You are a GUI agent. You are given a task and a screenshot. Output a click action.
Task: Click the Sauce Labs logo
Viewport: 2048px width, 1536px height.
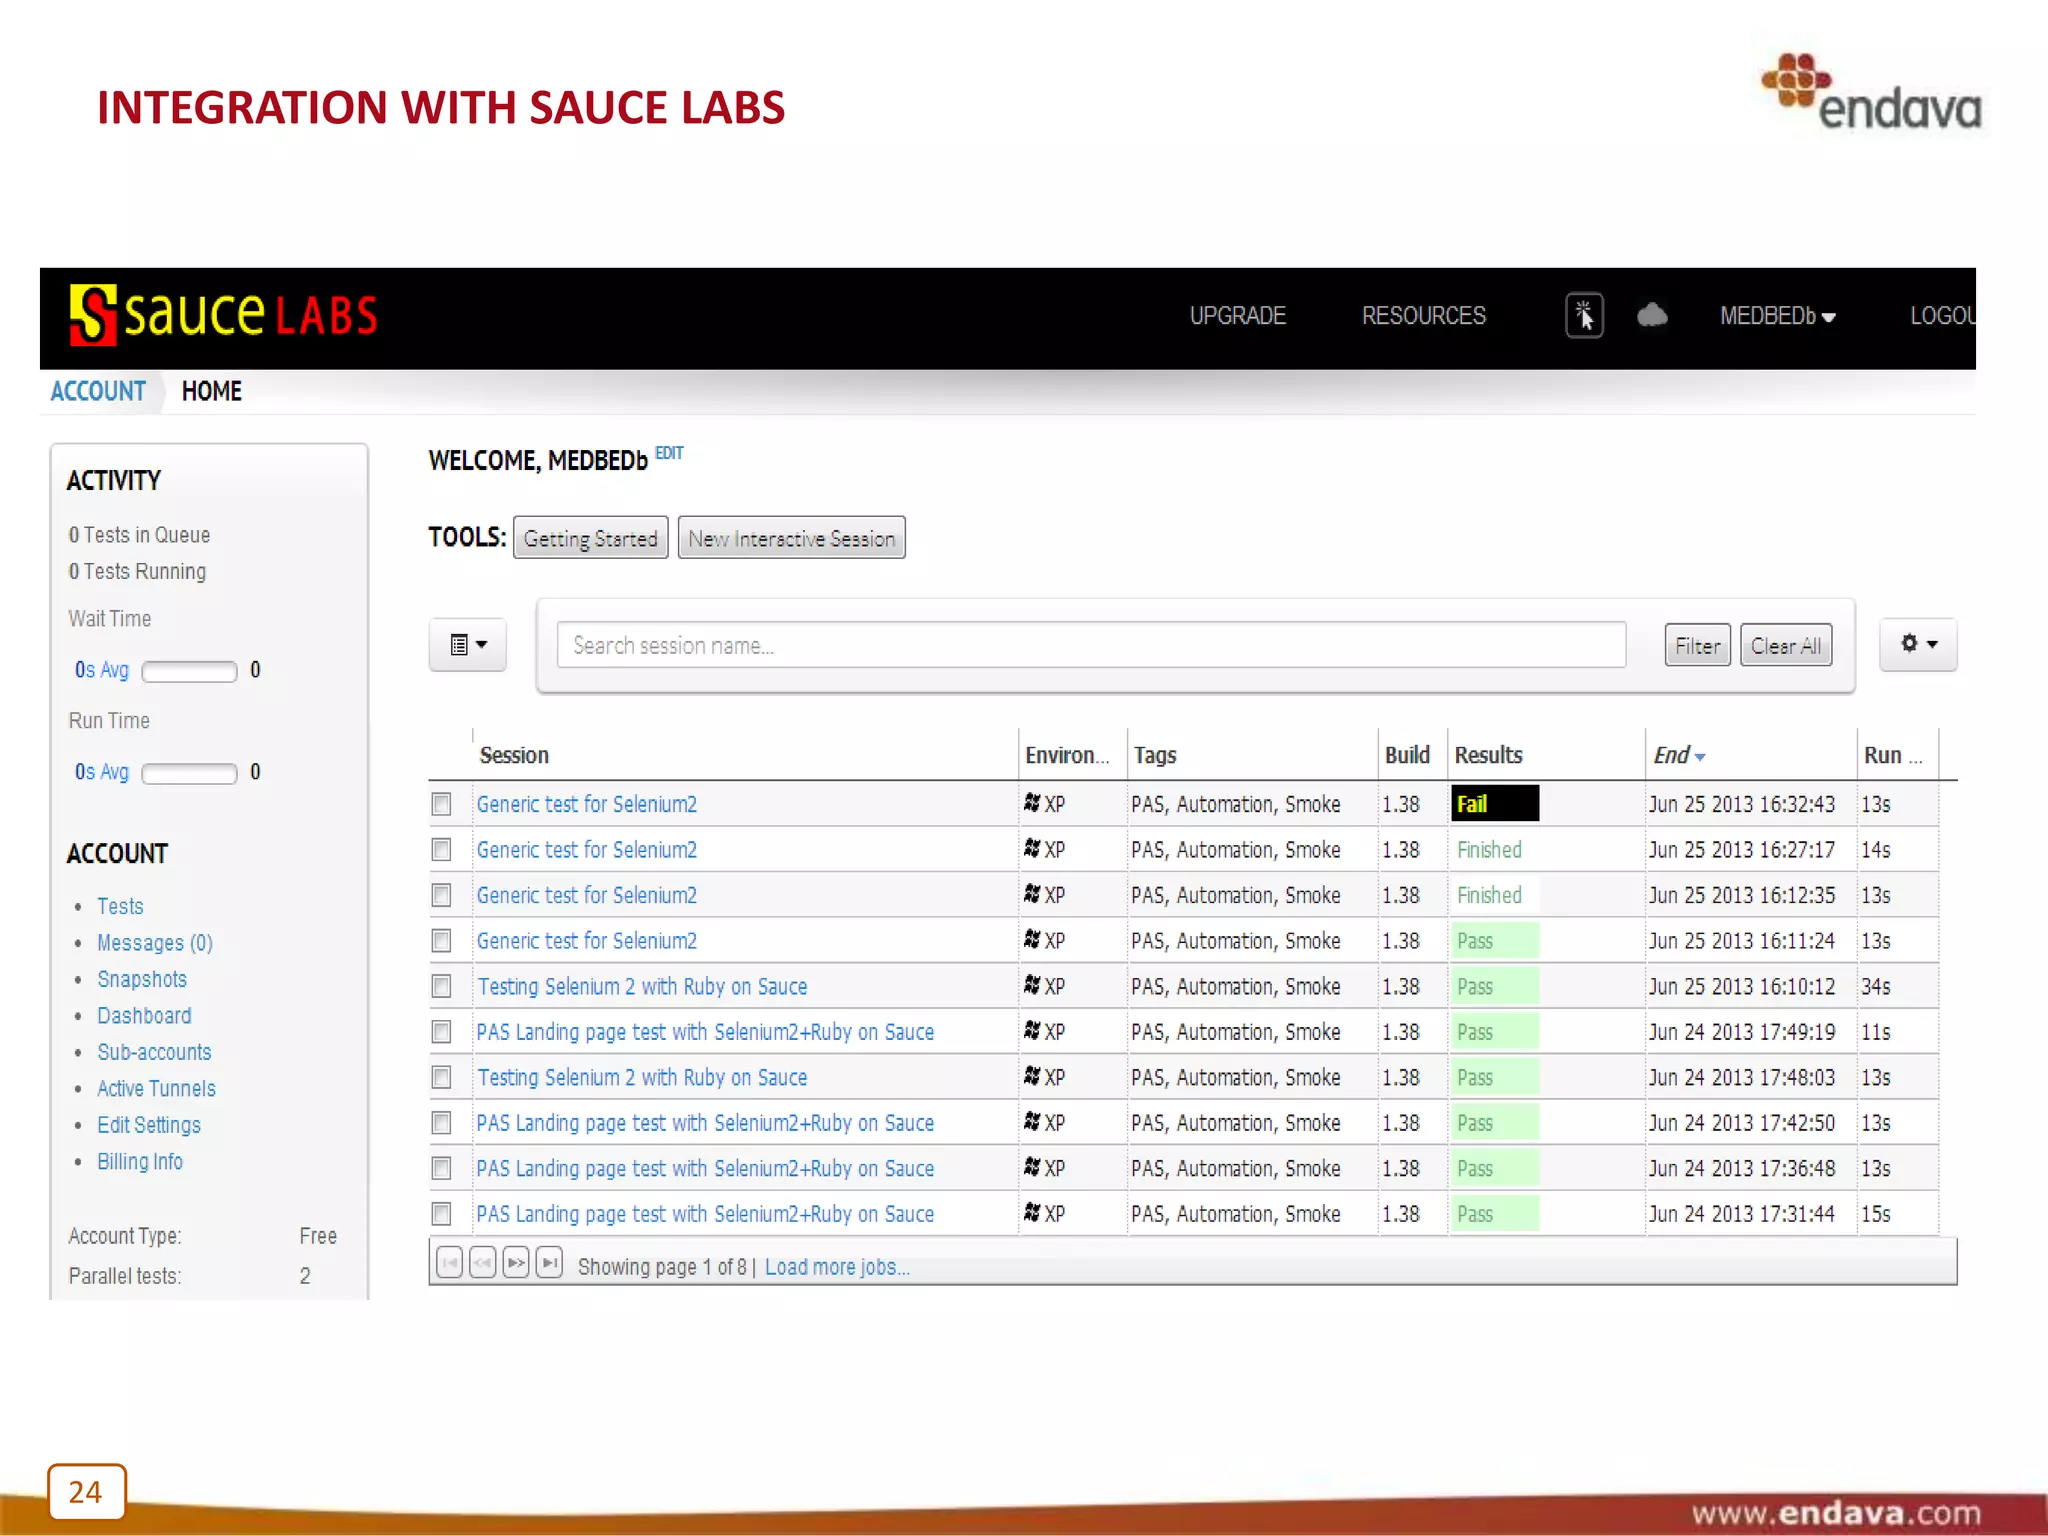223,315
